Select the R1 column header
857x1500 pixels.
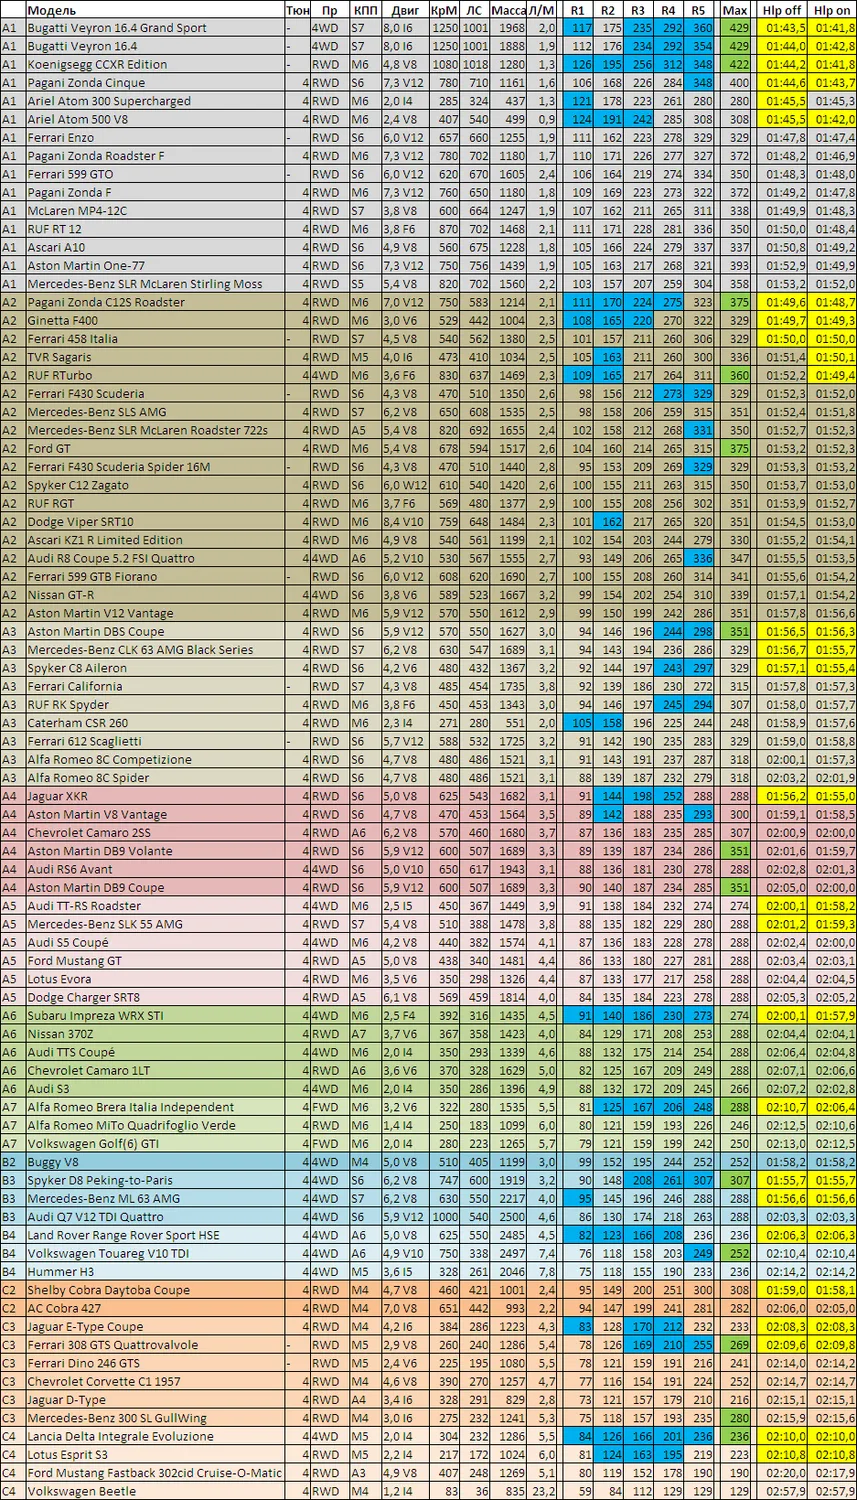(577, 9)
